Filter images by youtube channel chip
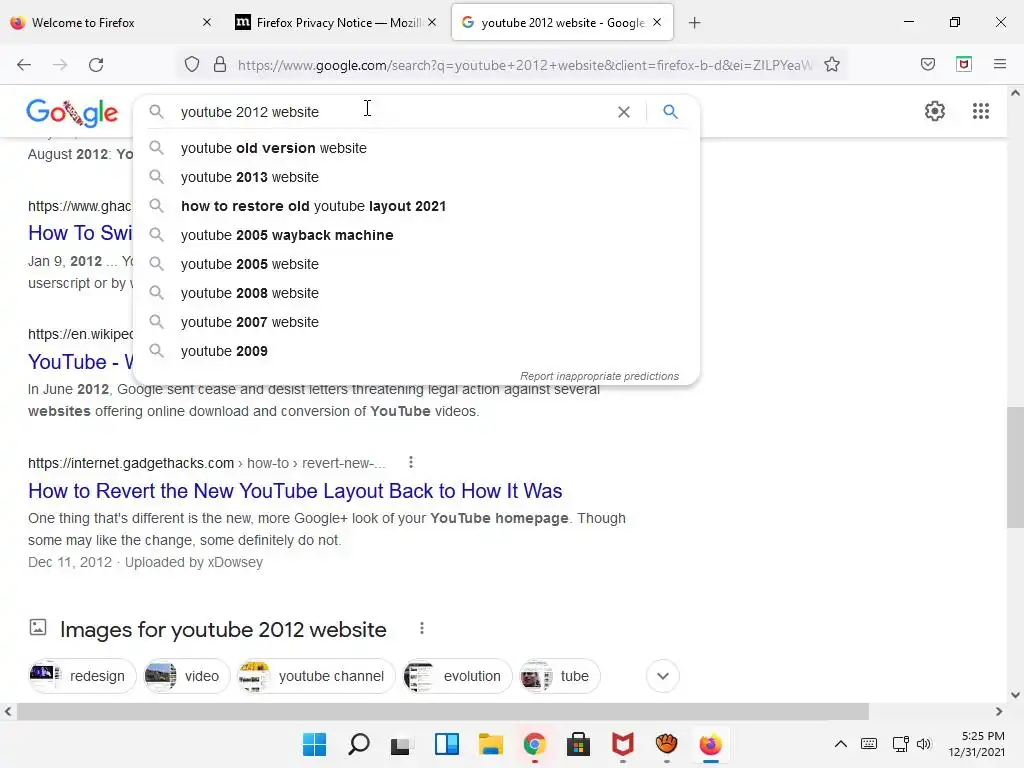 point(316,676)
